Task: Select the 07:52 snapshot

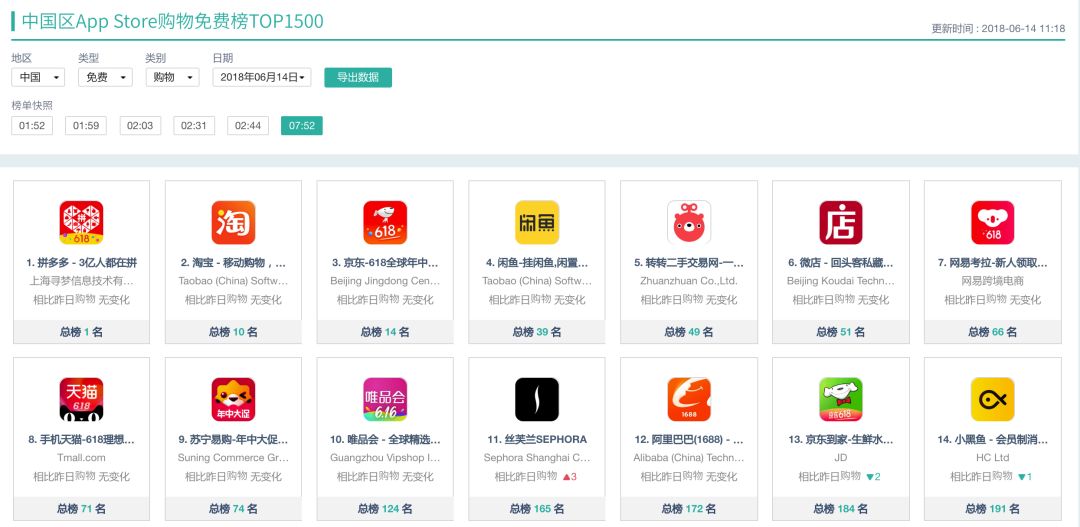Action: click(302, 125)
